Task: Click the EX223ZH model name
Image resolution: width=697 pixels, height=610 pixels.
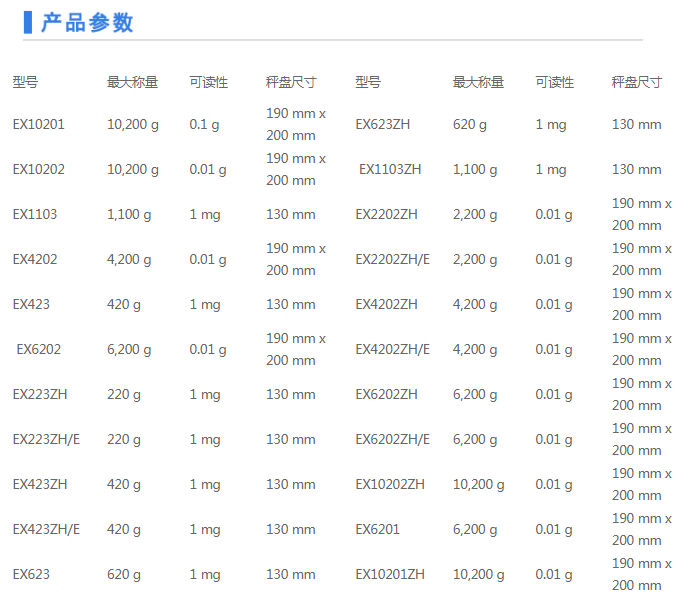Action: tap(40, 395)
